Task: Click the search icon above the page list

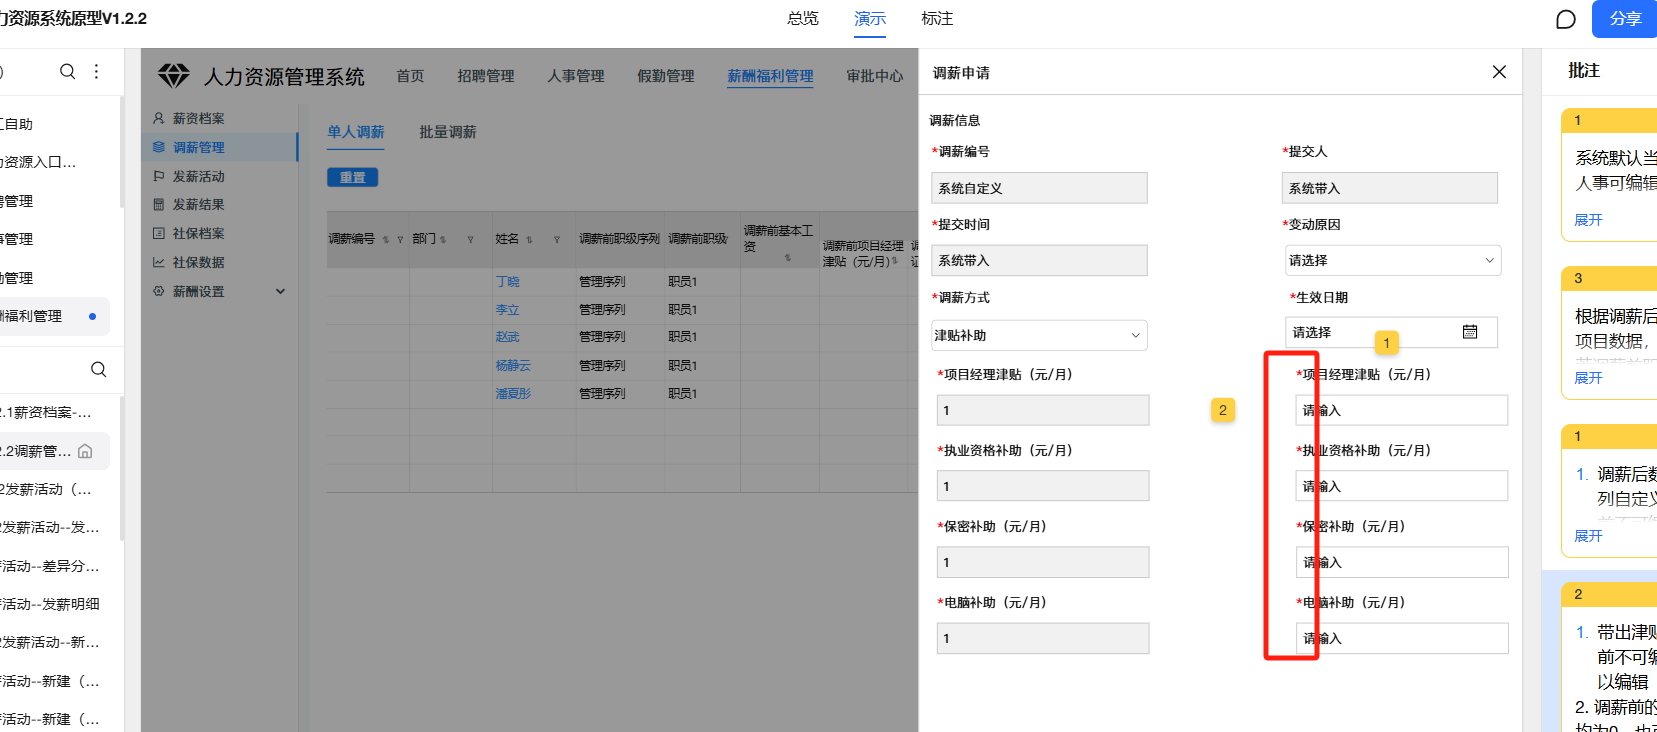Action: 98,369
